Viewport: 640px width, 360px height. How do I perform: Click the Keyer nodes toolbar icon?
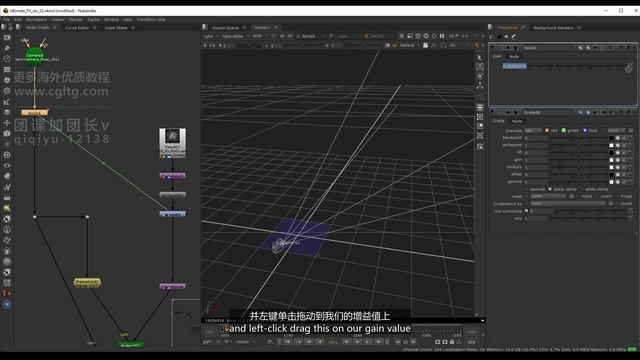(x=7, y=102)
